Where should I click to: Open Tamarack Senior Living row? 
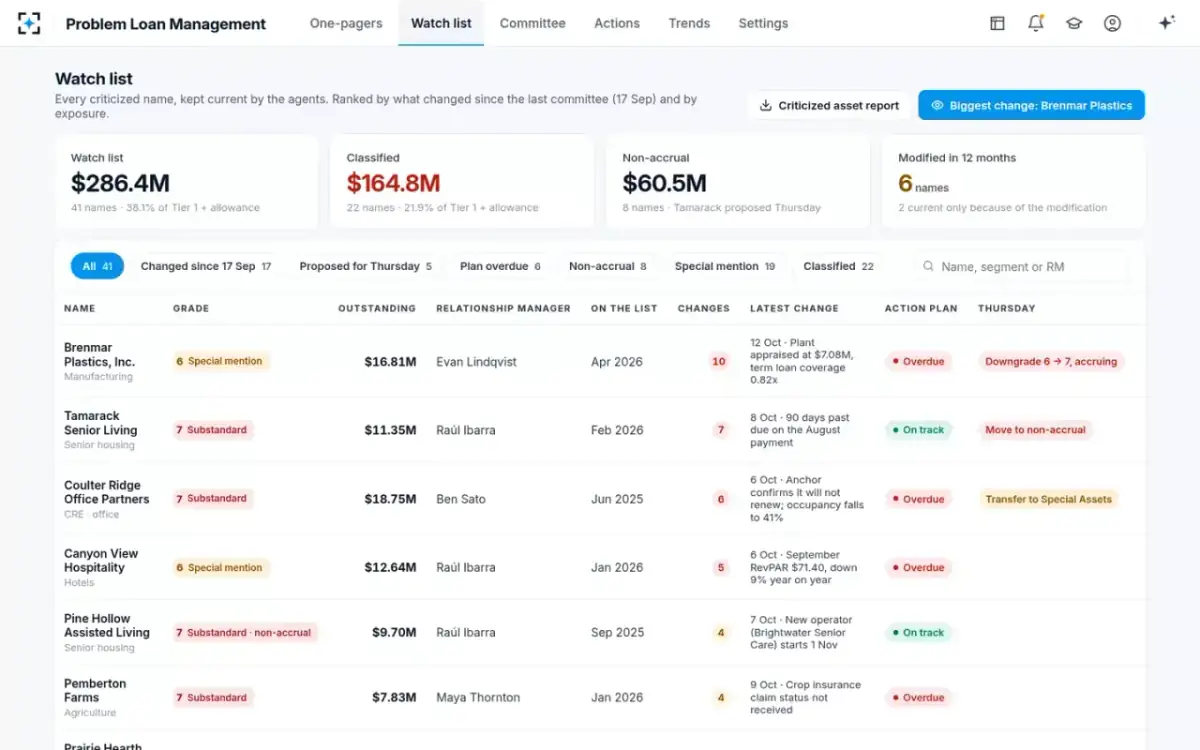coord(600,430)
